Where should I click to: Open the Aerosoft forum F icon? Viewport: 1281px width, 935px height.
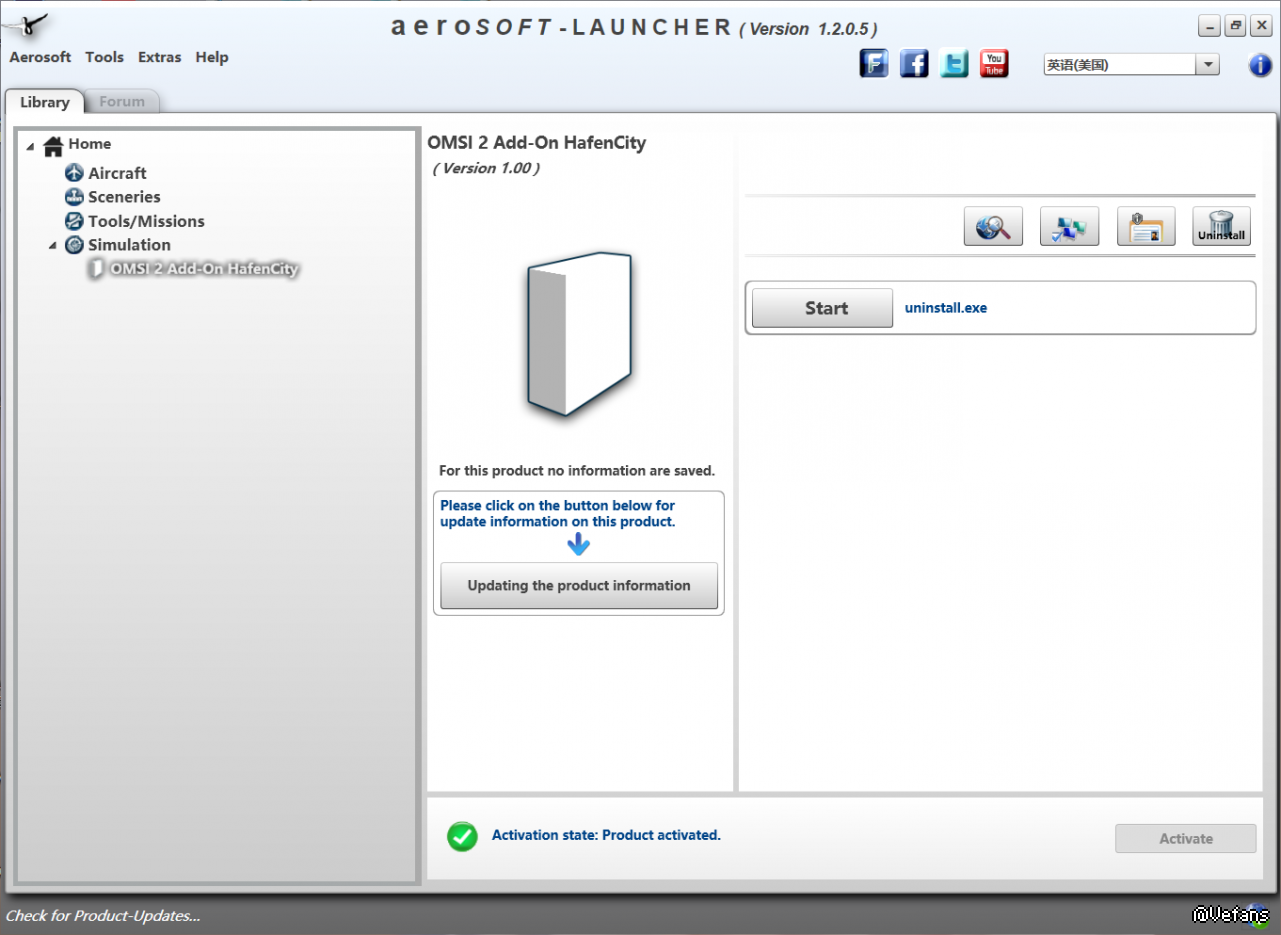874,64
